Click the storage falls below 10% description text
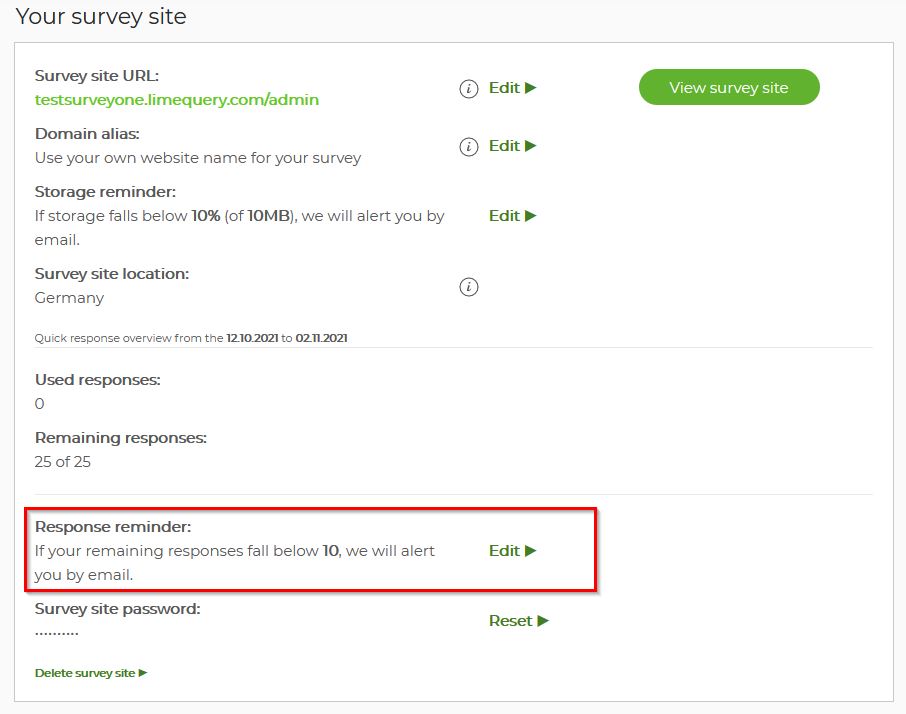This screenshot has width=906, height=714. 239,228
